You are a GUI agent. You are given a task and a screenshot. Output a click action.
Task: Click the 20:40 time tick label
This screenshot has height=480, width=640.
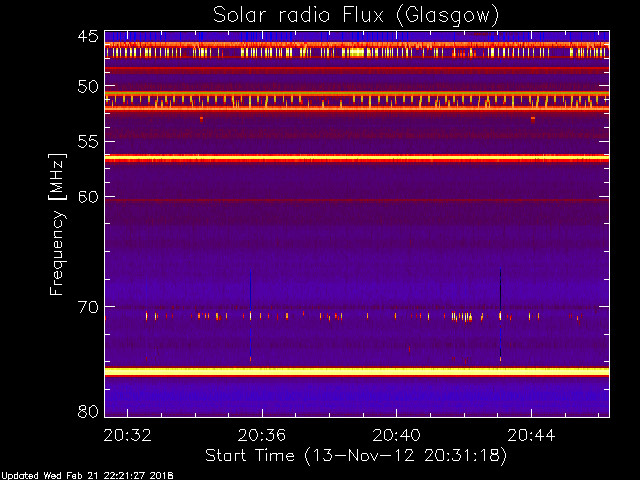click(x=396, y=435)
